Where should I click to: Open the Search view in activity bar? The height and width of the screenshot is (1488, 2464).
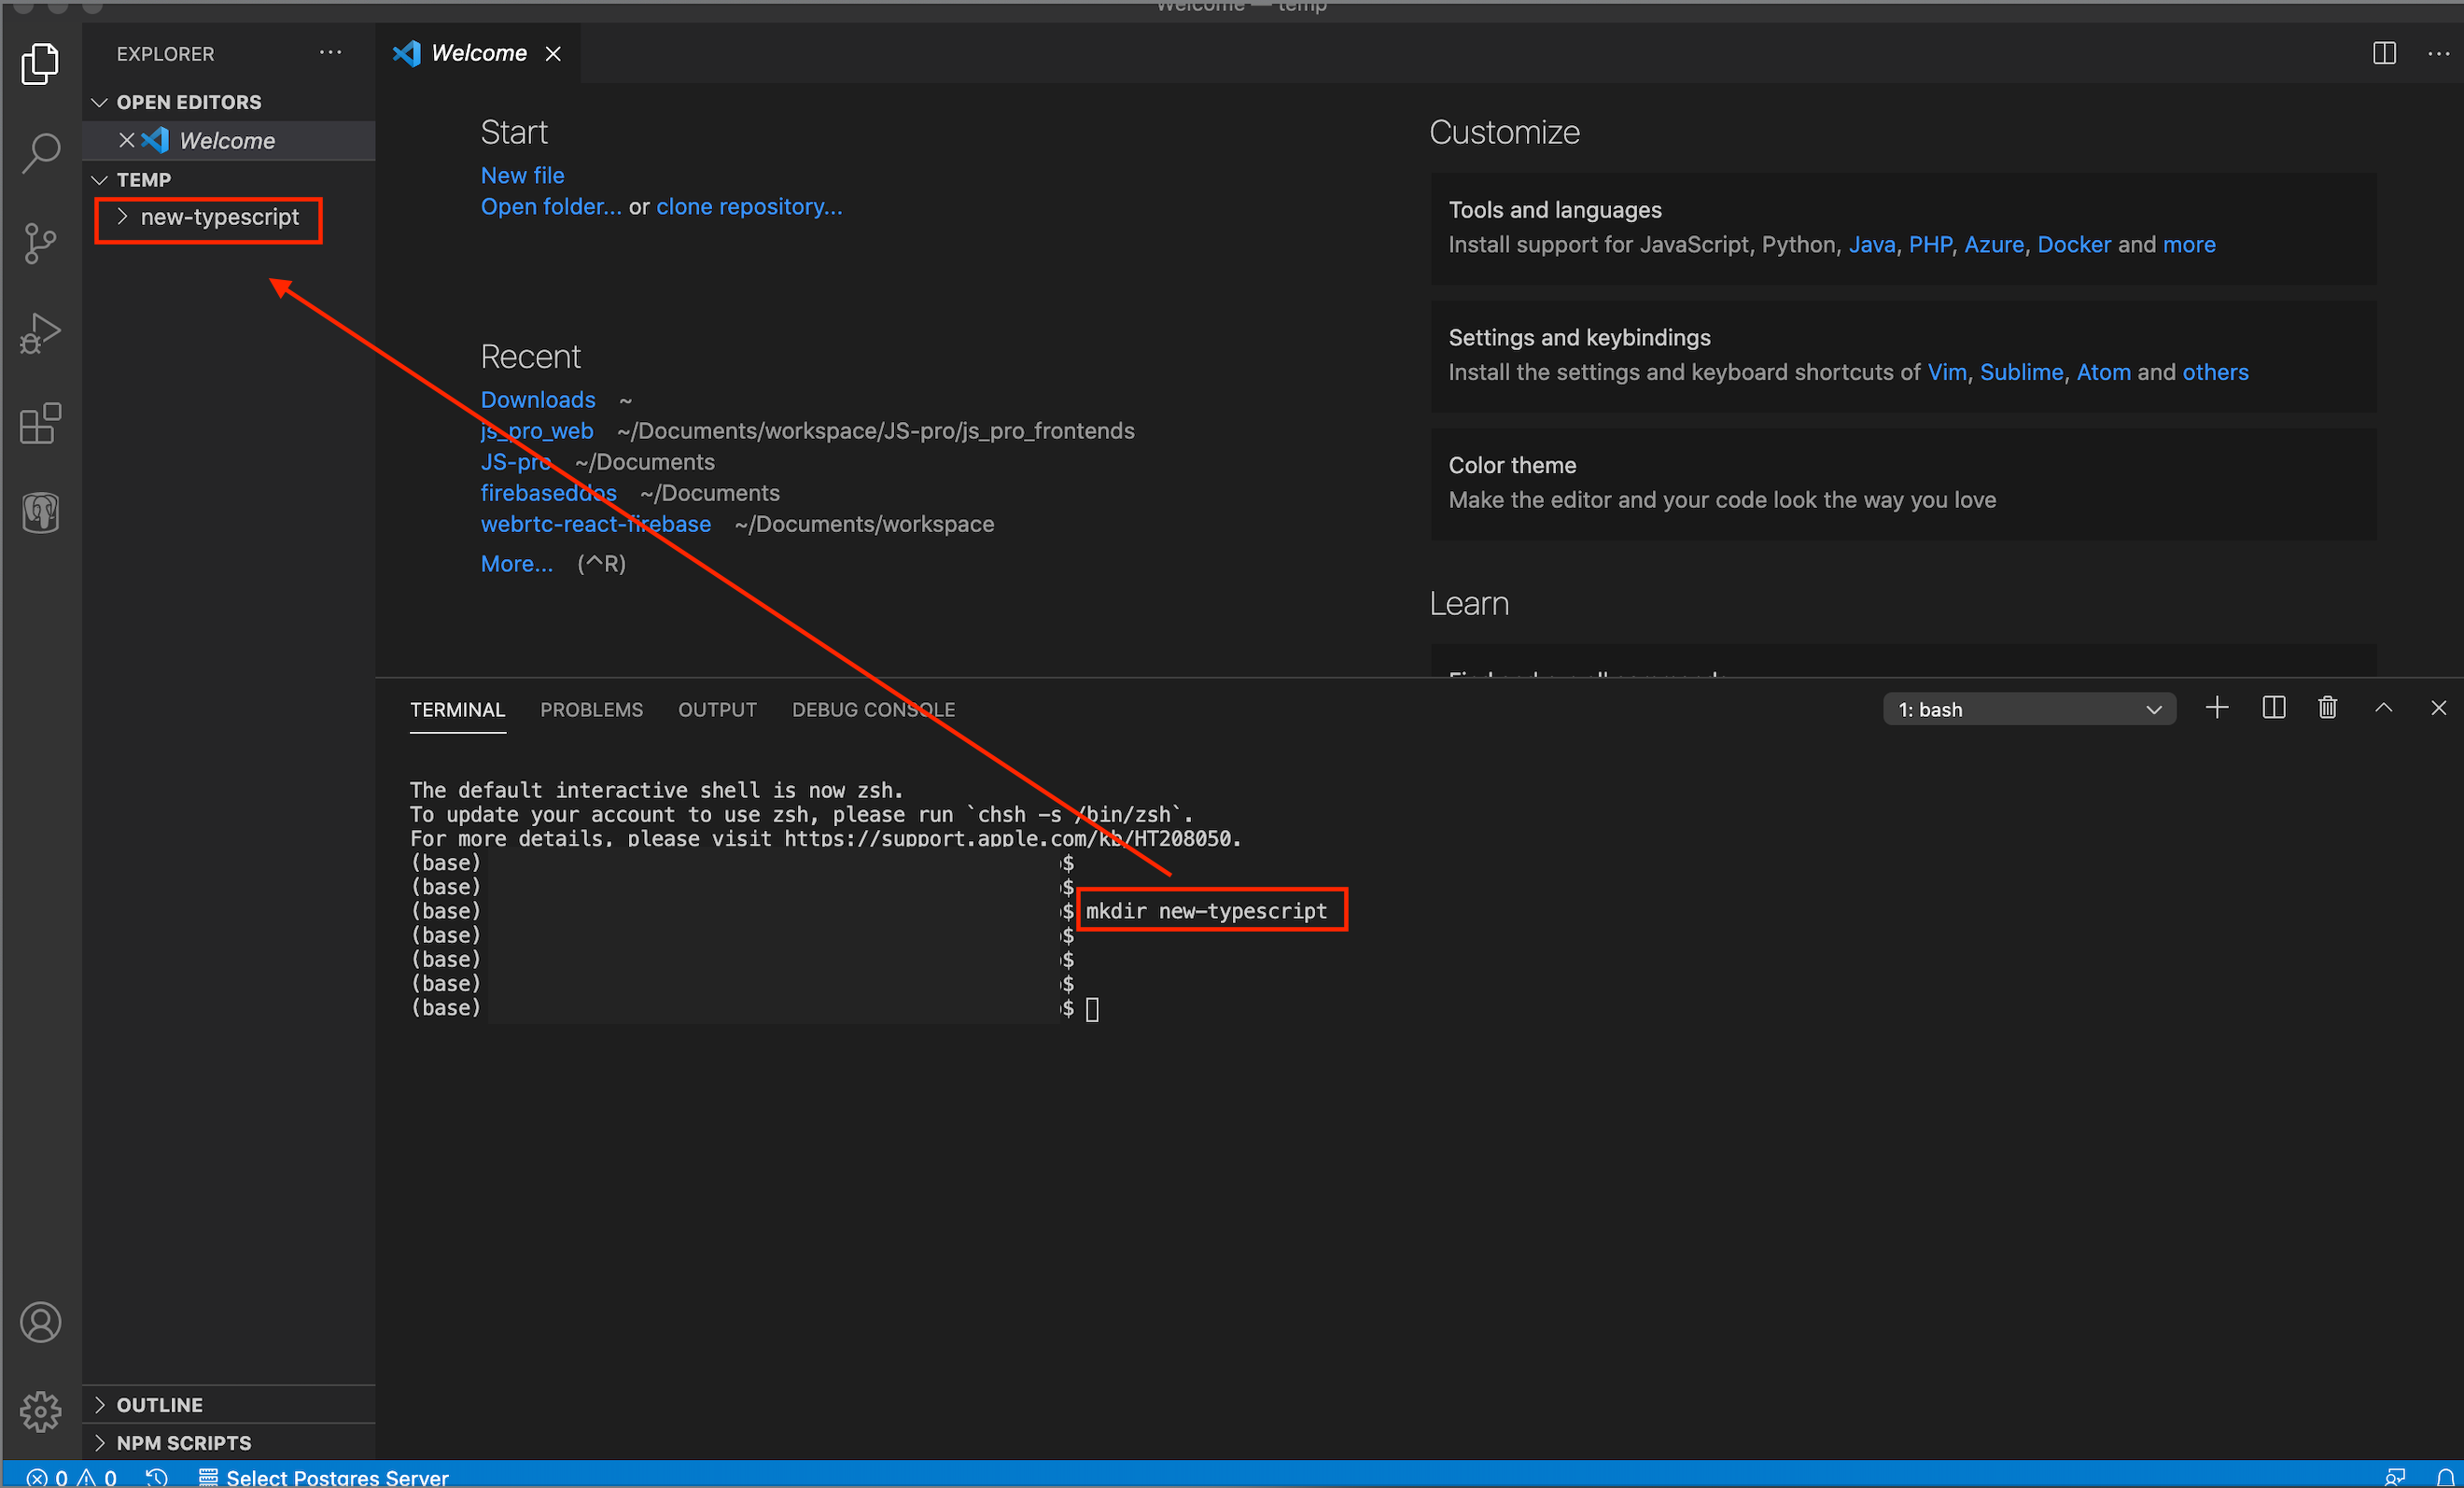click(41, 153)
